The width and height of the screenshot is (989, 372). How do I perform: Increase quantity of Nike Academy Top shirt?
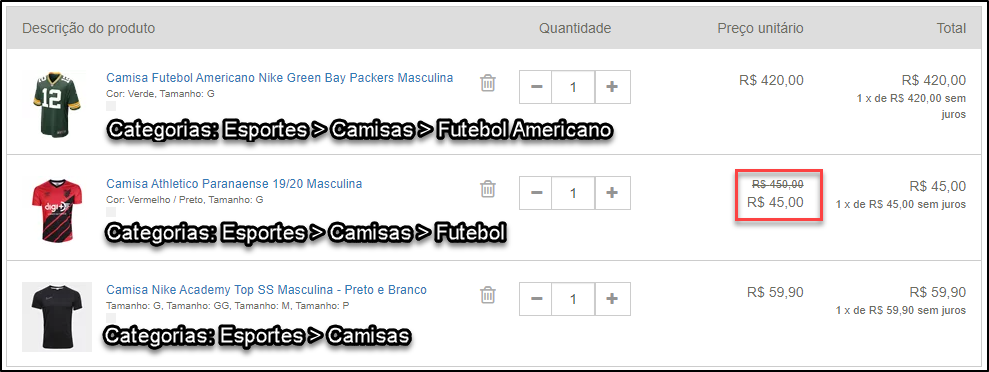[x=612, y=299]
